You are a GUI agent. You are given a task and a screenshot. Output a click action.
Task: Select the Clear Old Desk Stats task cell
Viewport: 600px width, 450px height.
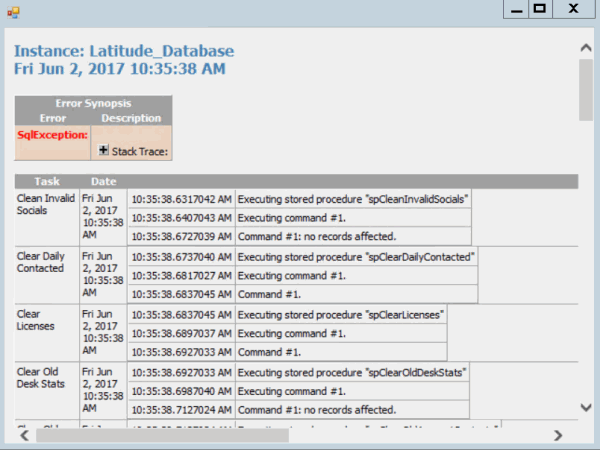coord(47,391)
